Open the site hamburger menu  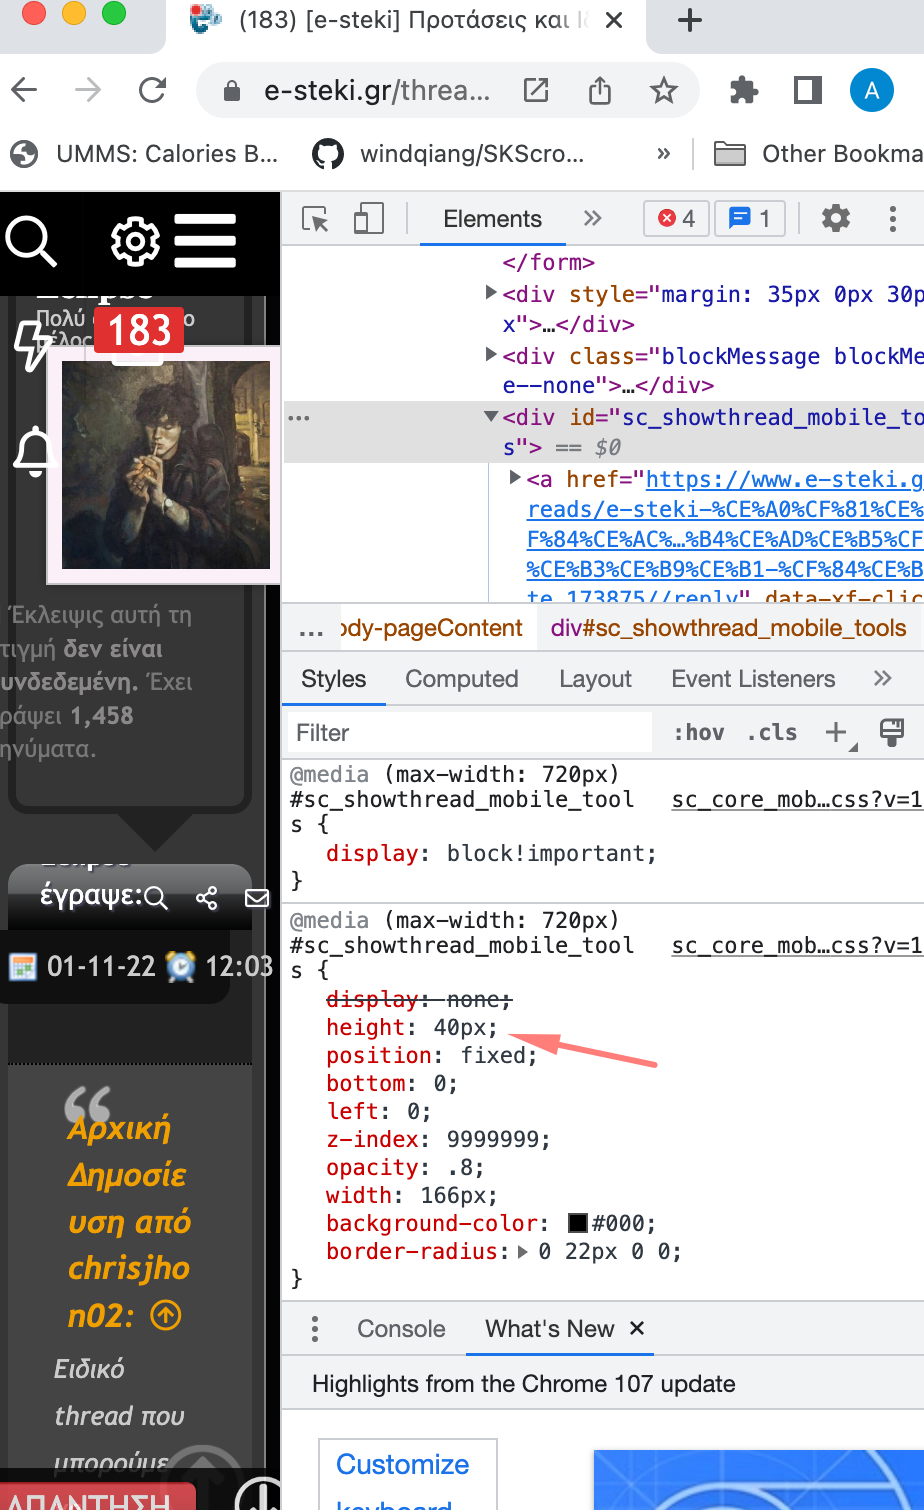coord(205,241)
